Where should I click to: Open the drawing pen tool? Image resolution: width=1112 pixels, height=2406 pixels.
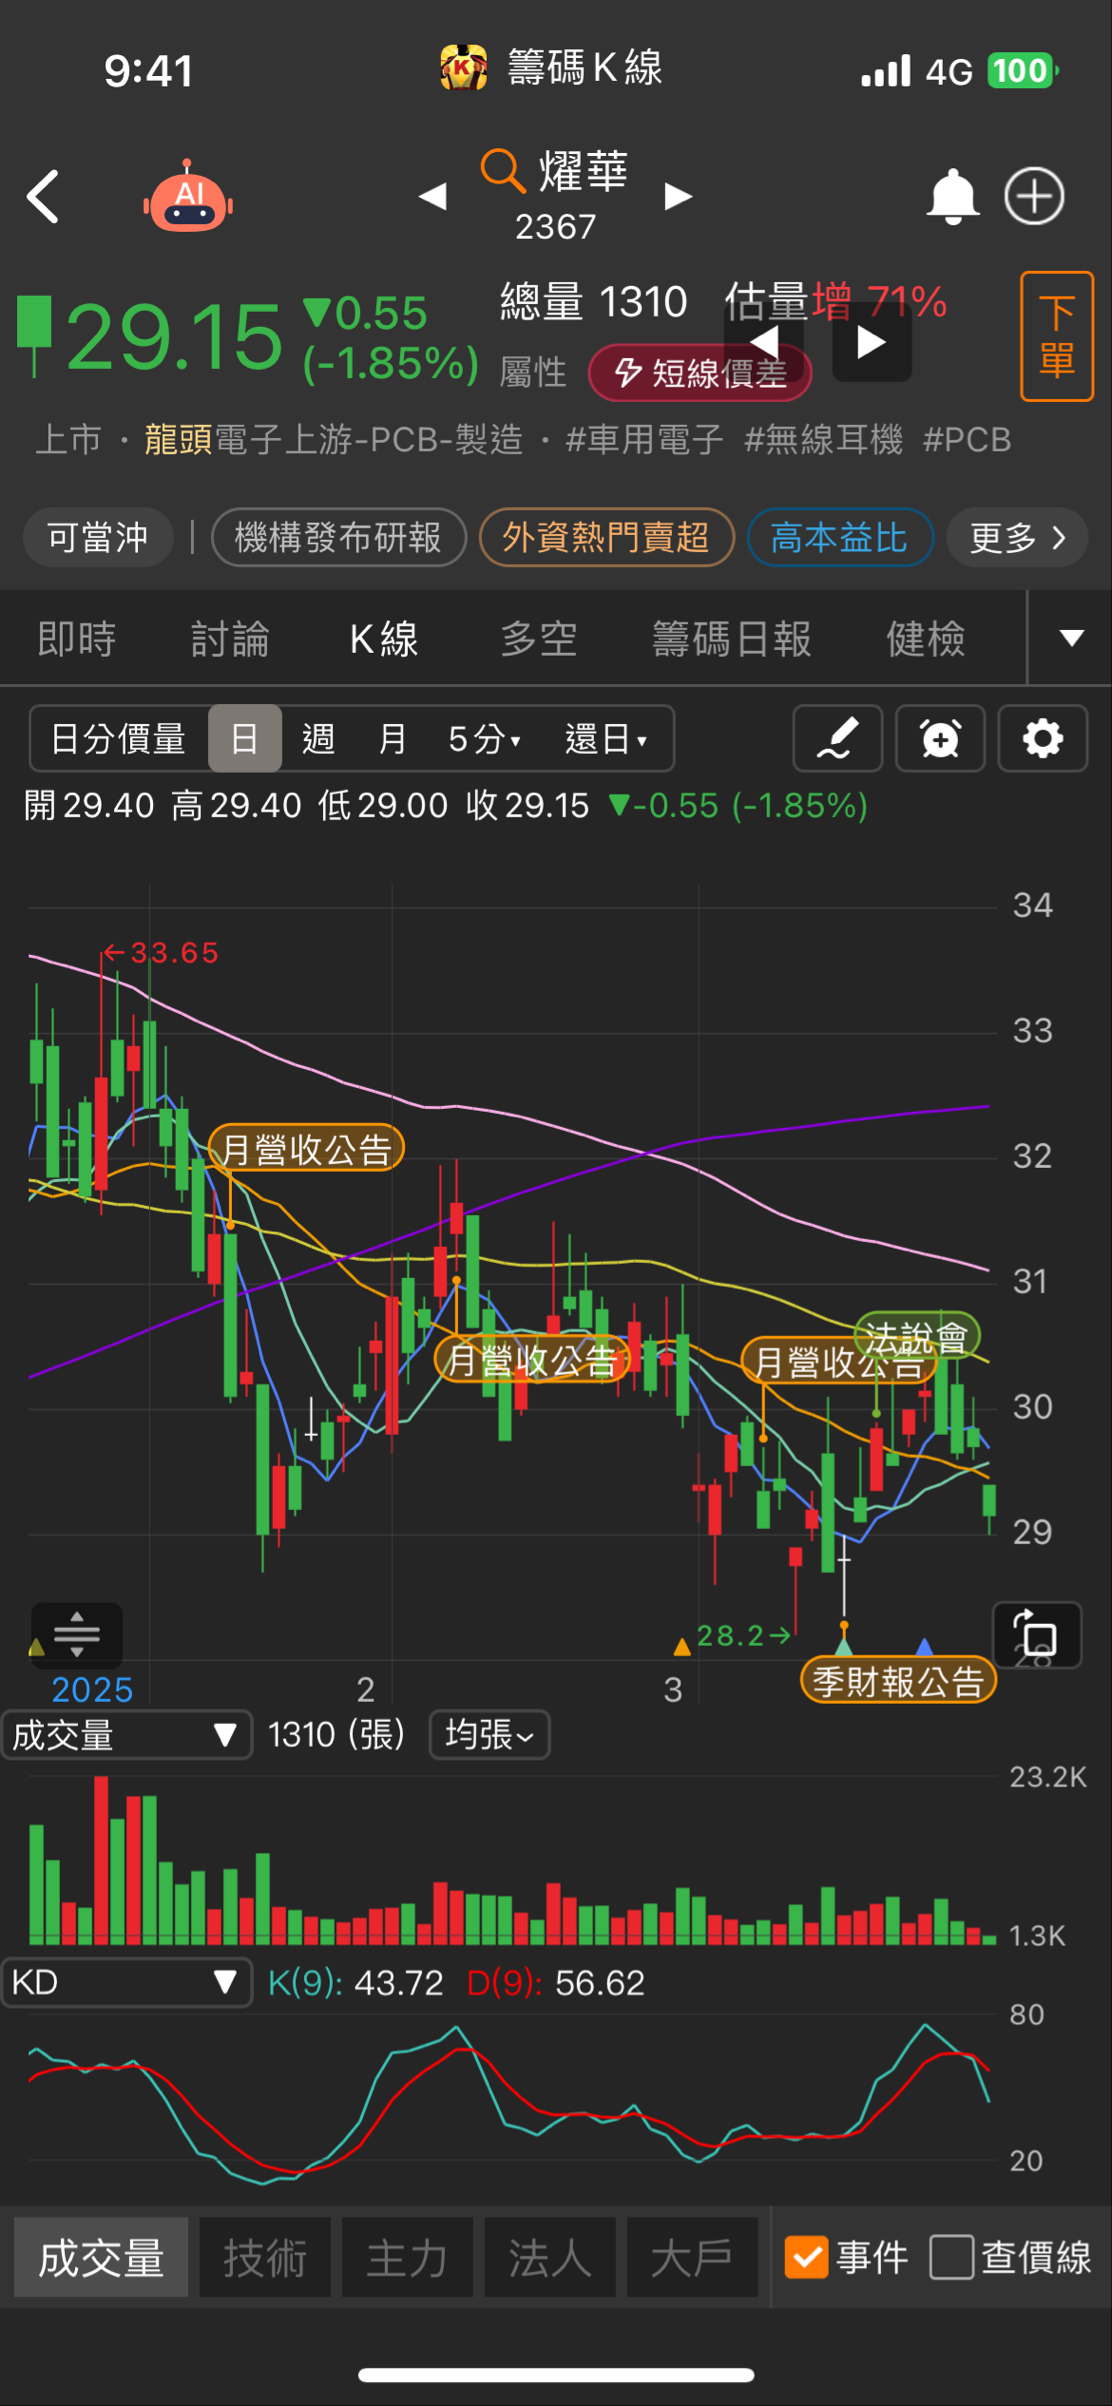(x=838, y=739)
